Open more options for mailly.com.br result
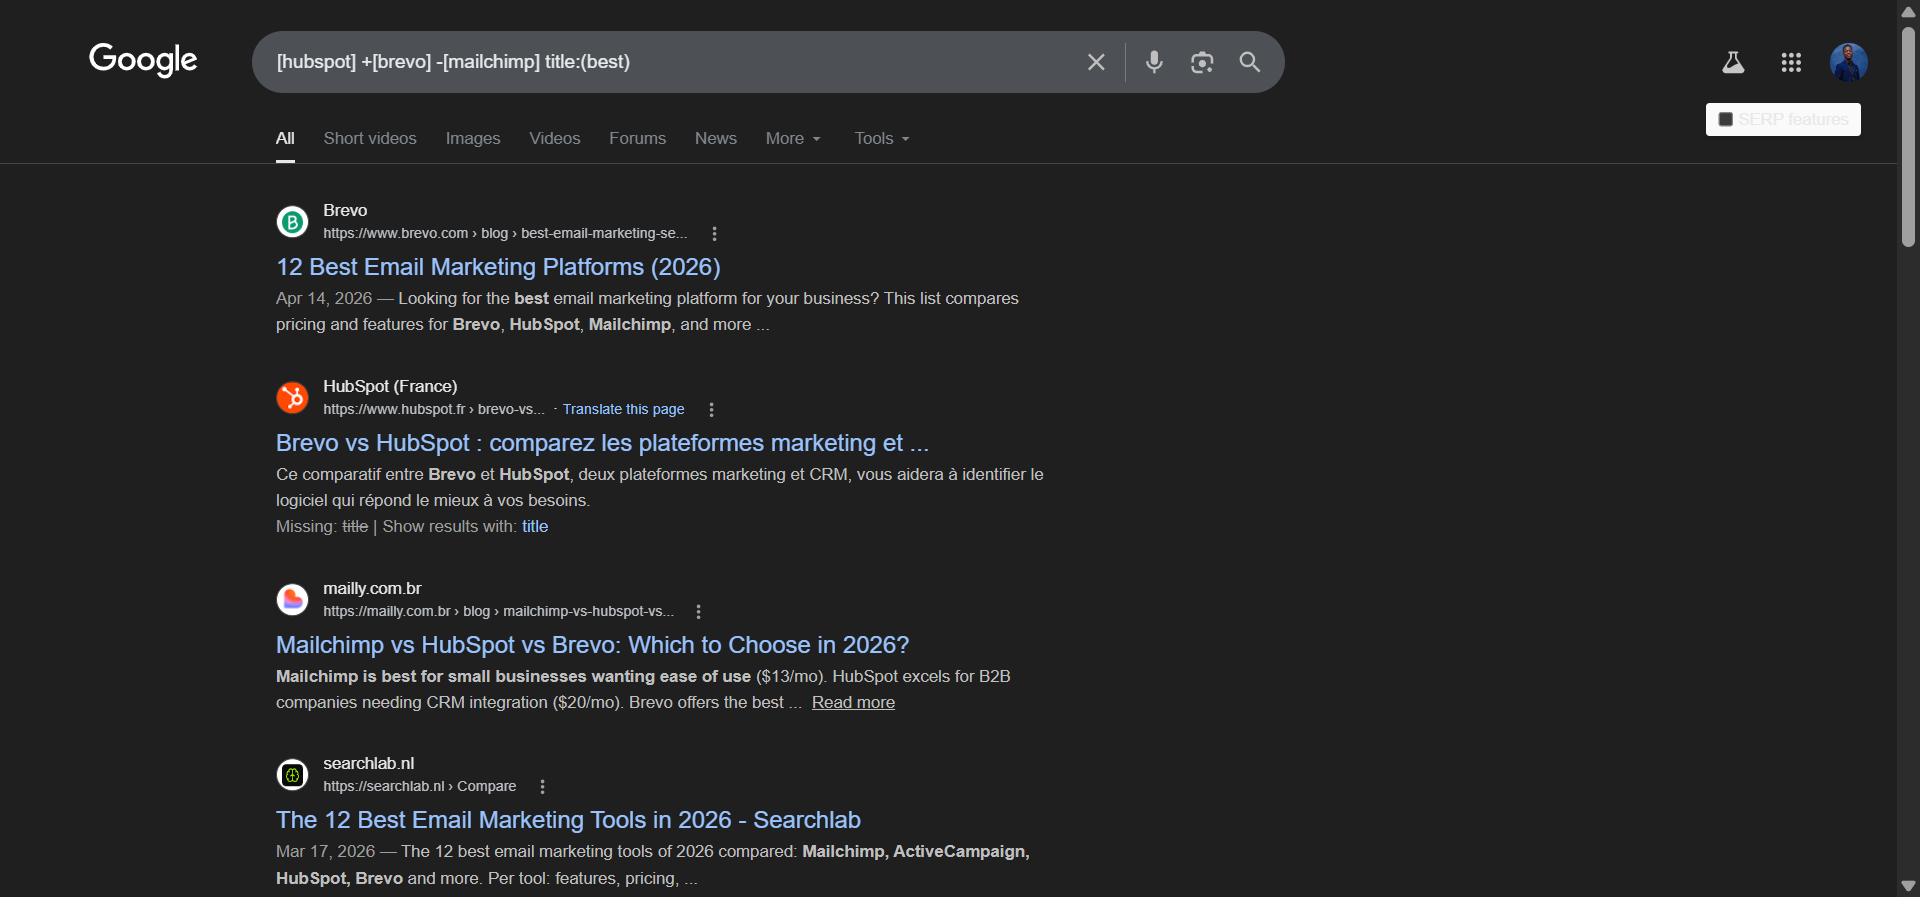This screenshot has width=1920, height=897. pos(698,612)
